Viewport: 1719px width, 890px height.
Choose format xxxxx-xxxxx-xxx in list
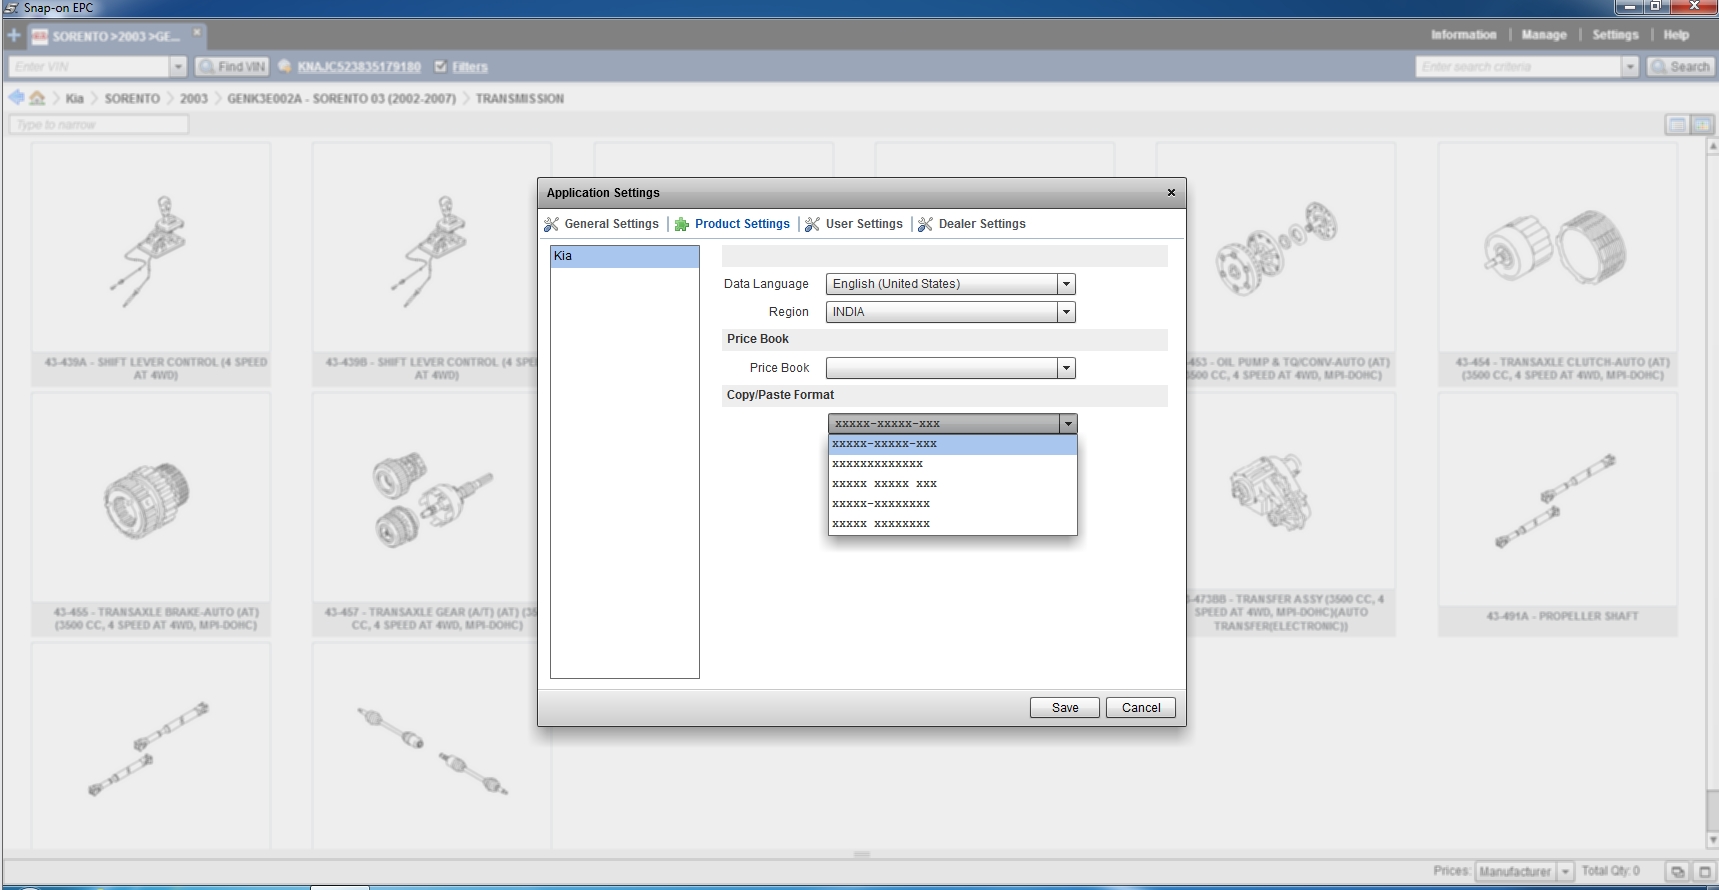point(953,444)
